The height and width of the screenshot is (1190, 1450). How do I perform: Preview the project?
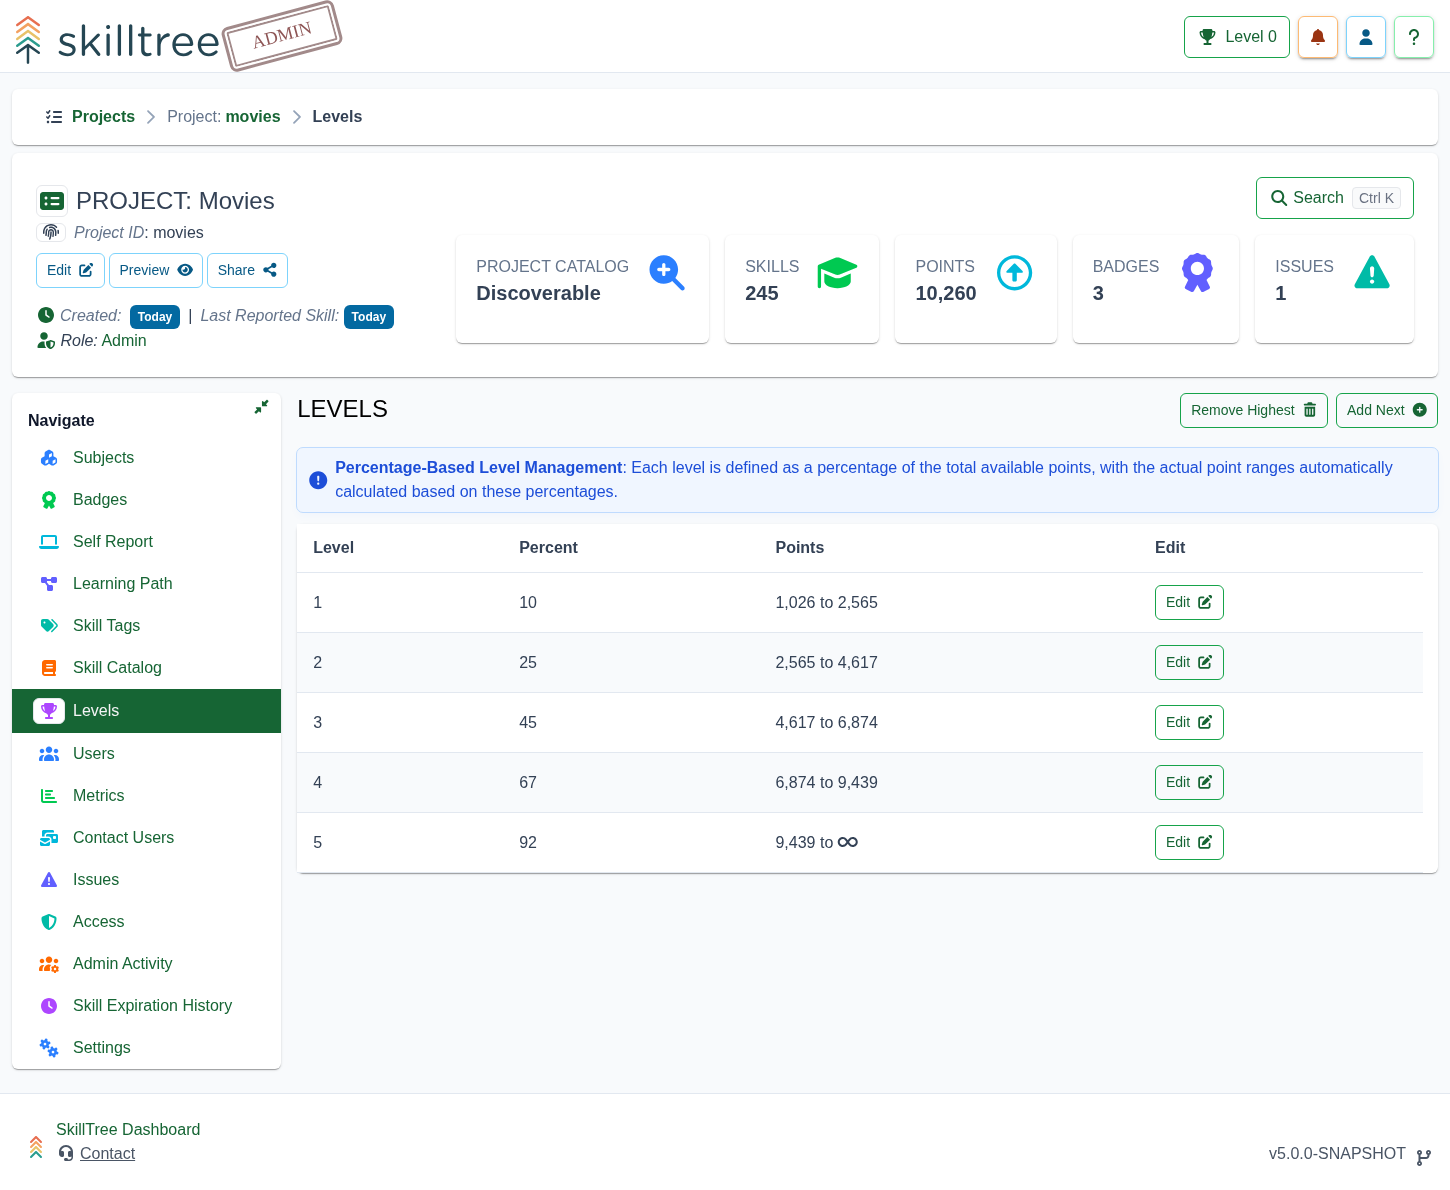[156, 270]
